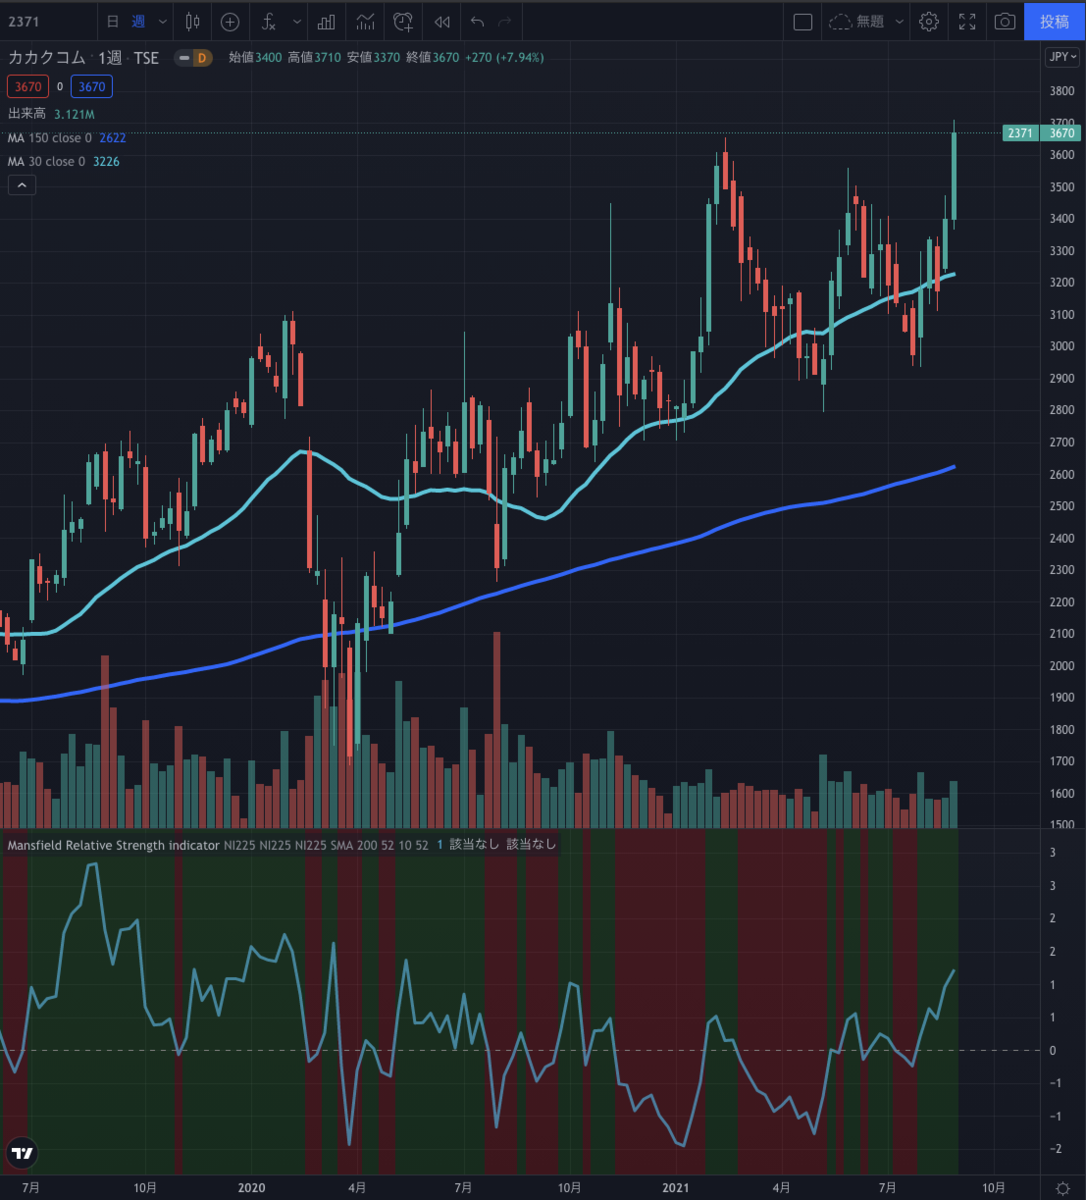This screenshot has width=1086, height=1200.
Task: Expand the indicators favorites dropdown arrow
Action: tap(297, 21)
